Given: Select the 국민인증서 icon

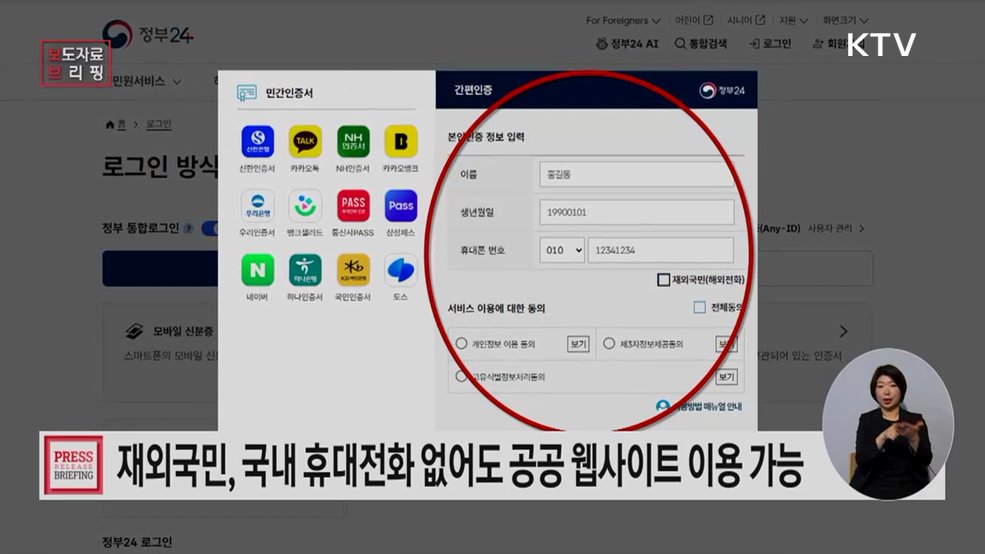Looking at the screenshot, I should [353, 269].
